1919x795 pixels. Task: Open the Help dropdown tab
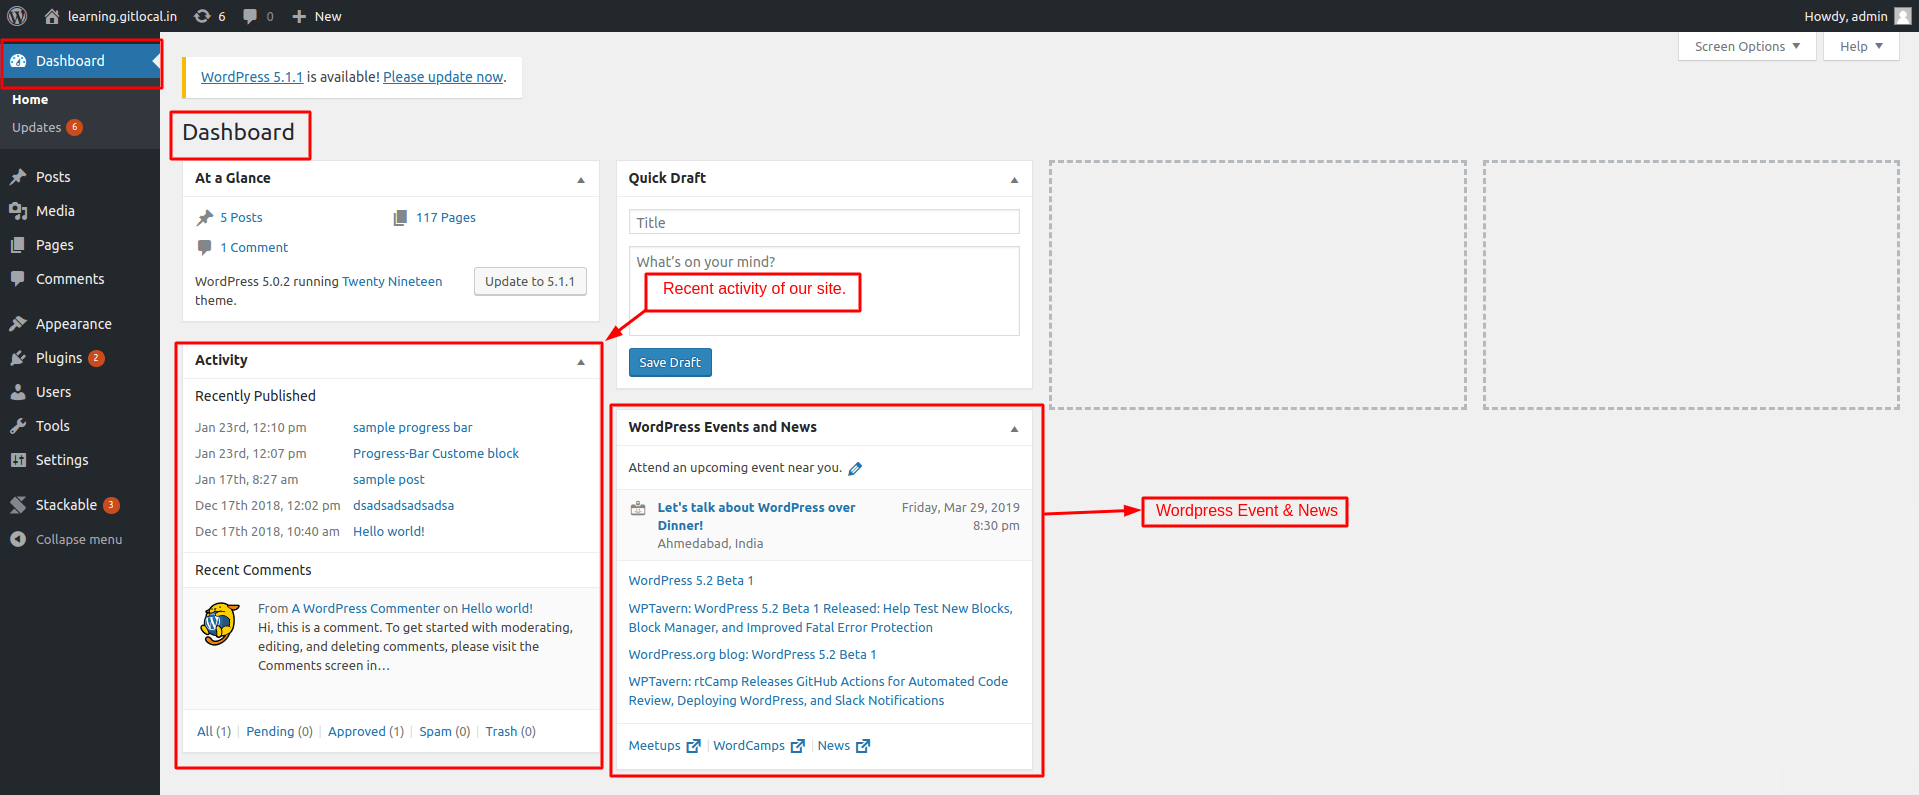1861,46
